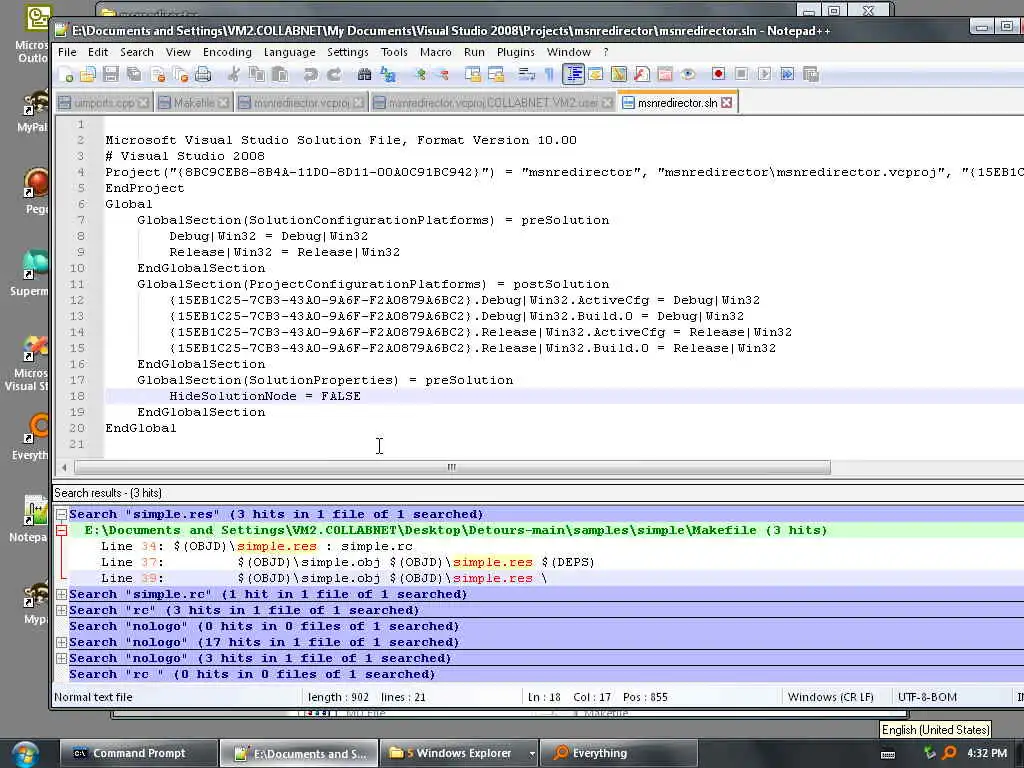Image resolution: width=1024 pixels, height=768 pixels.
Task: Click the Save All toolbar icon
Action: [134, 74]
